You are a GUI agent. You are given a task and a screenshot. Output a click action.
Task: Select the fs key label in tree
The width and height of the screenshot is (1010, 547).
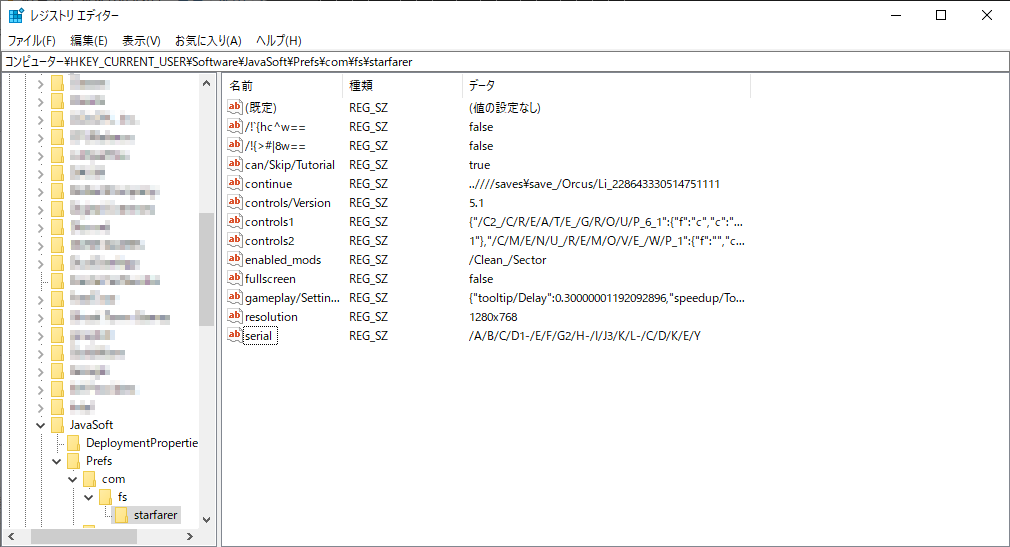tap(122, 497)
